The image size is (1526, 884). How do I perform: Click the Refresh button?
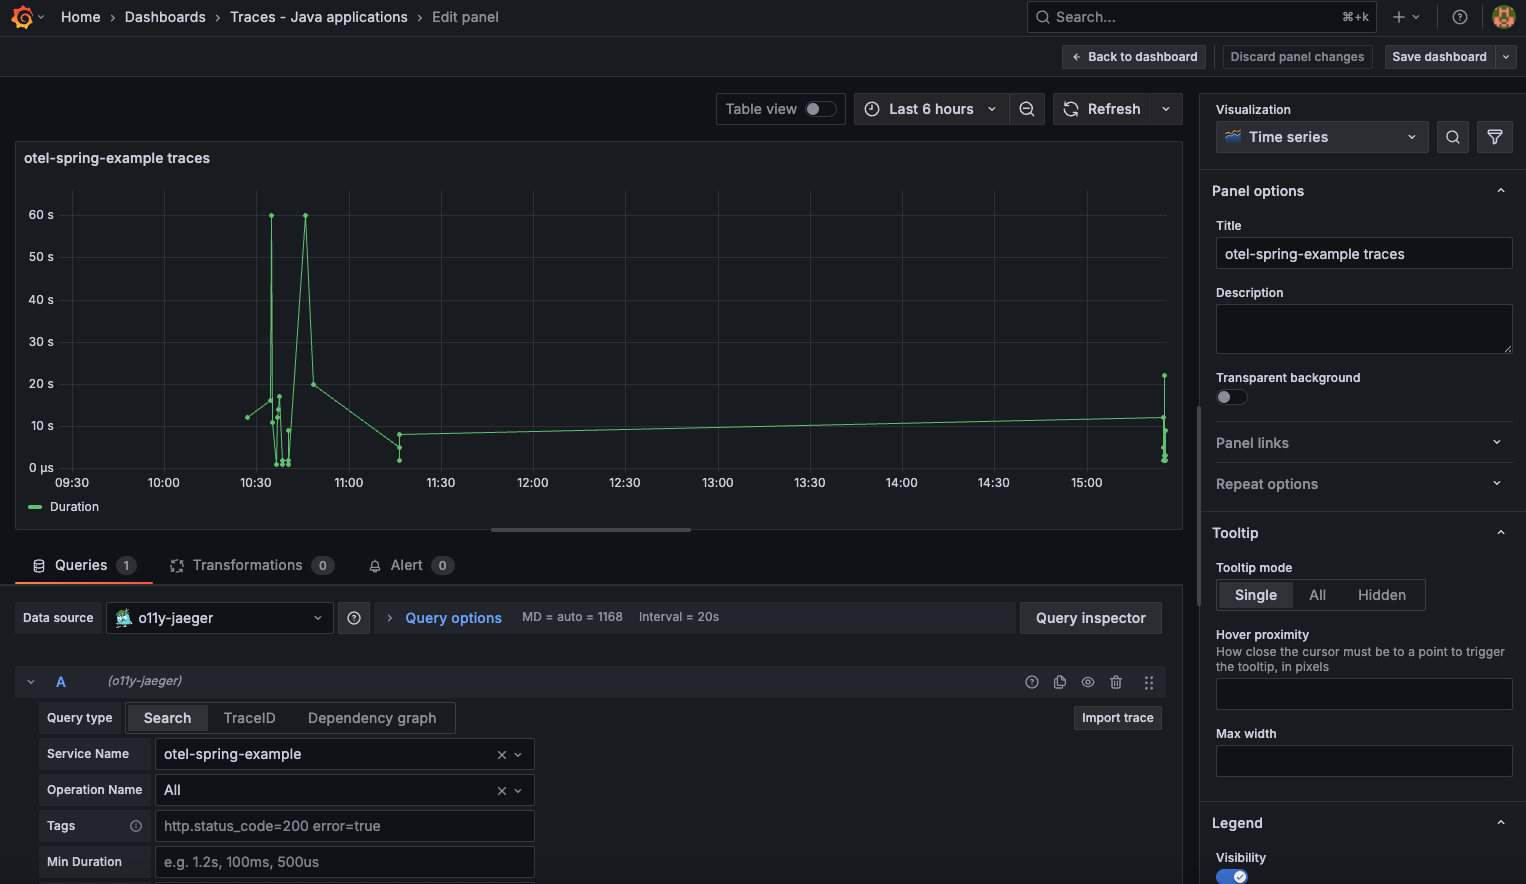click(1101, 109)
